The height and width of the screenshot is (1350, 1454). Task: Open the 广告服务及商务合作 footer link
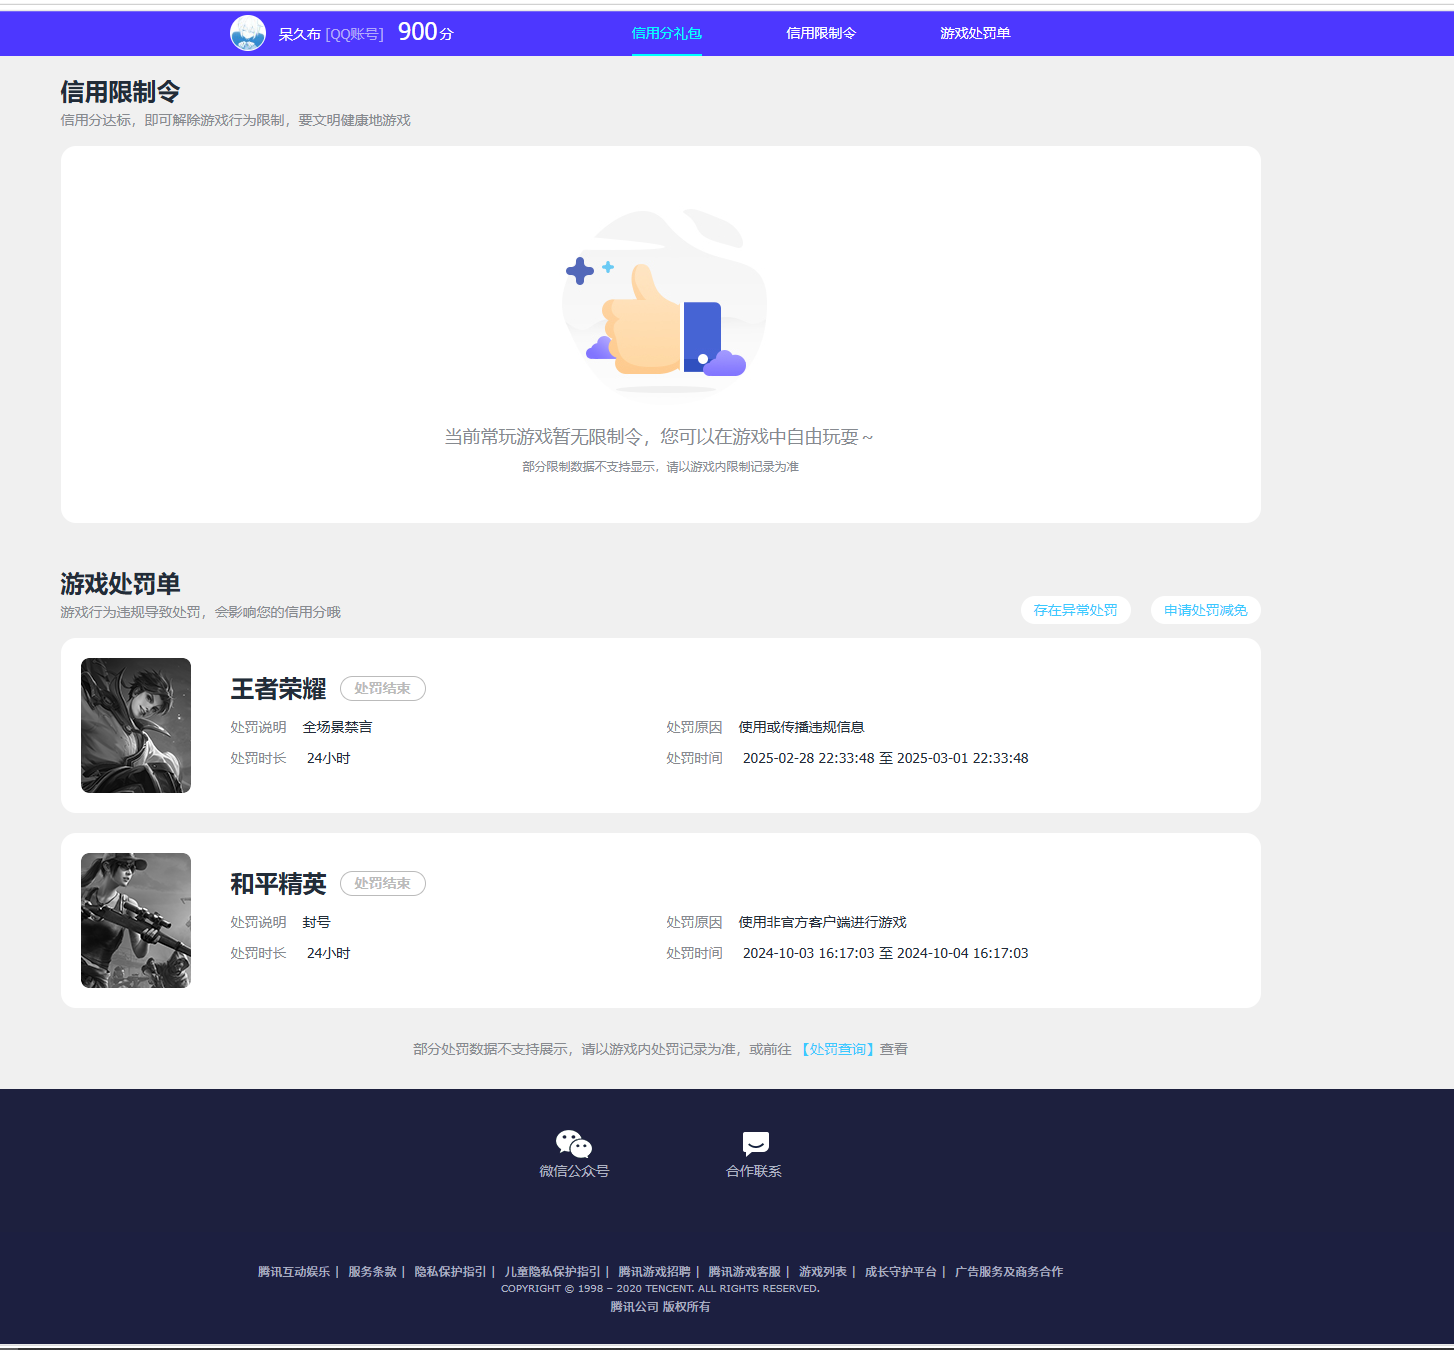point(1008,1272)
